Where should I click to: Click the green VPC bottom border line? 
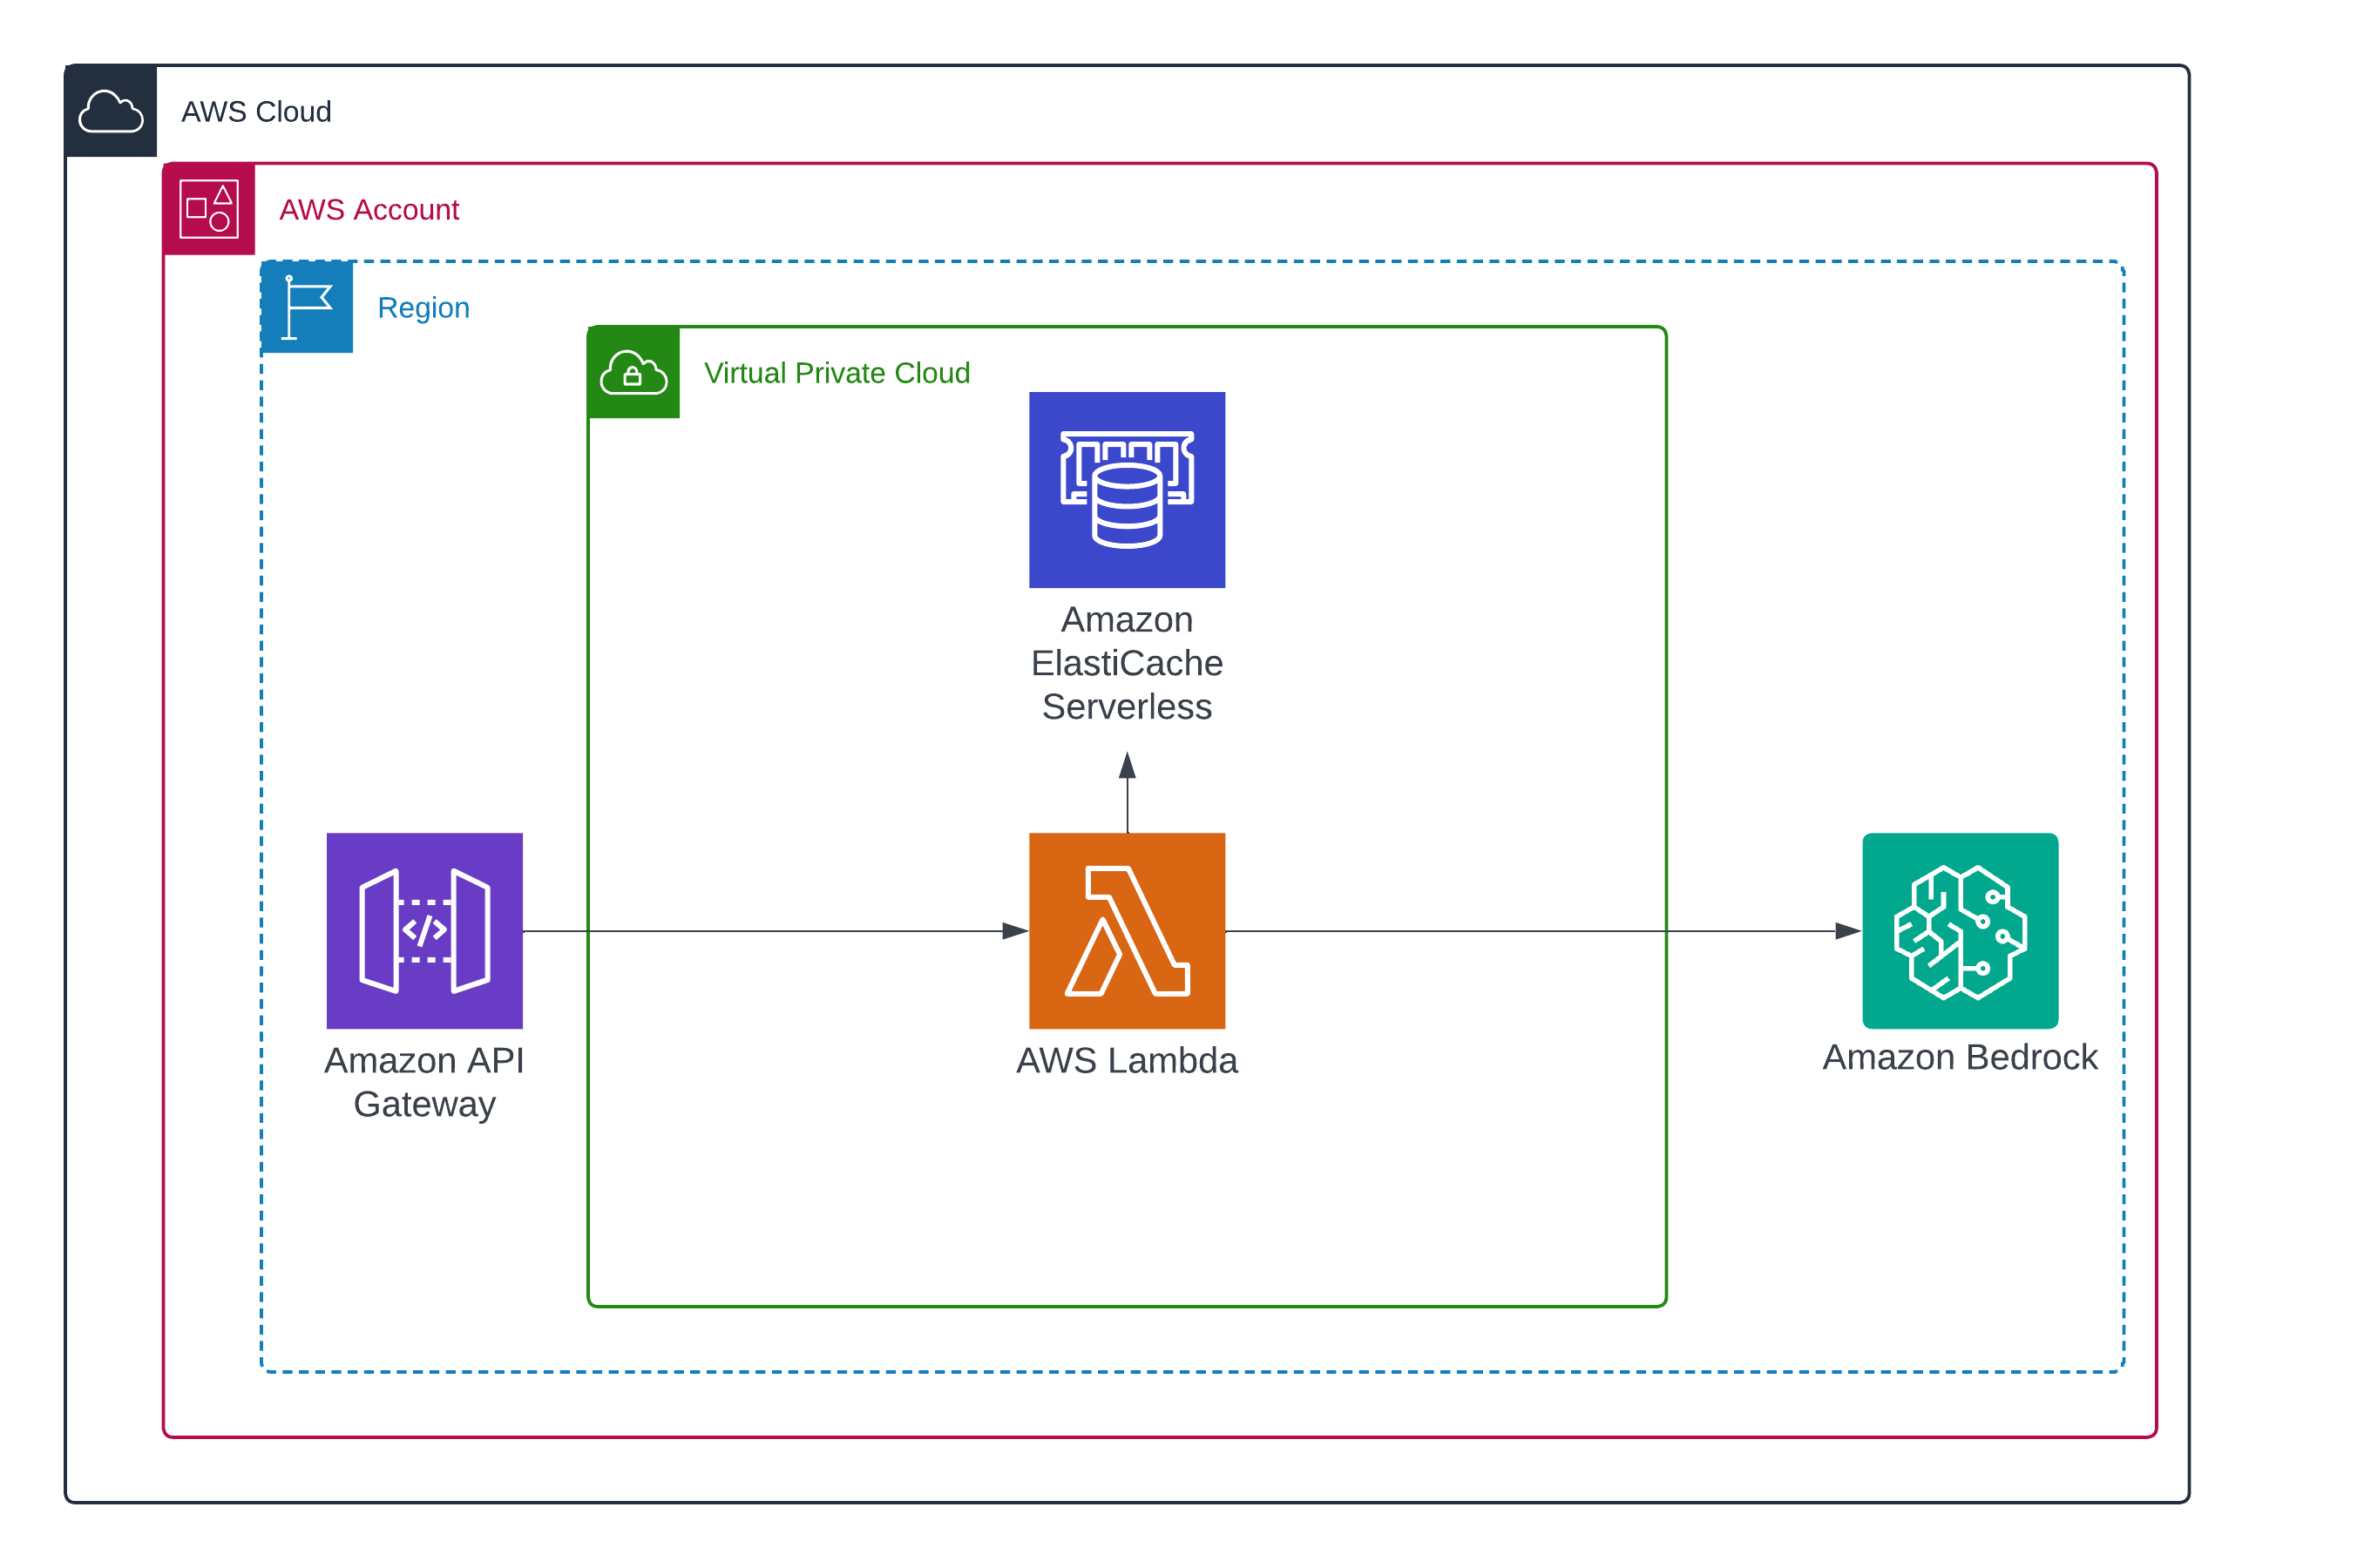[1126, 1306]
